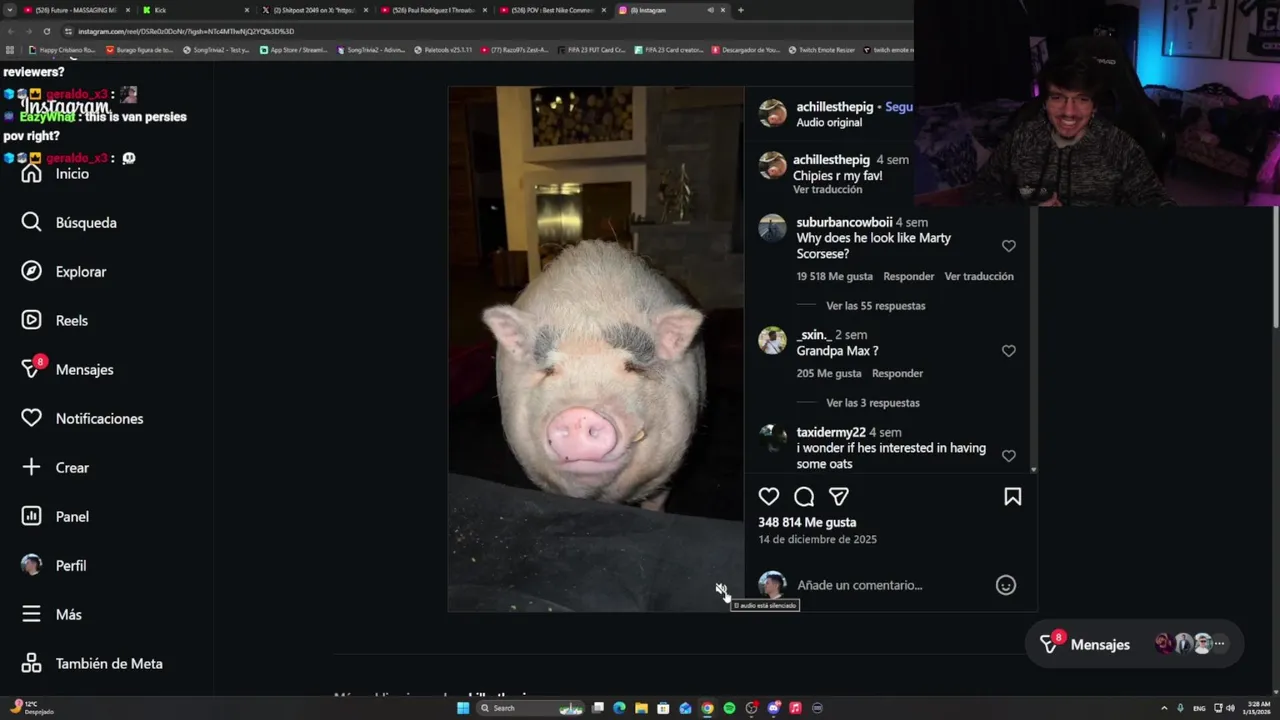Open Spotify from the taskbar
Screen dimensions: 1280x720
[x=729, y=708]
